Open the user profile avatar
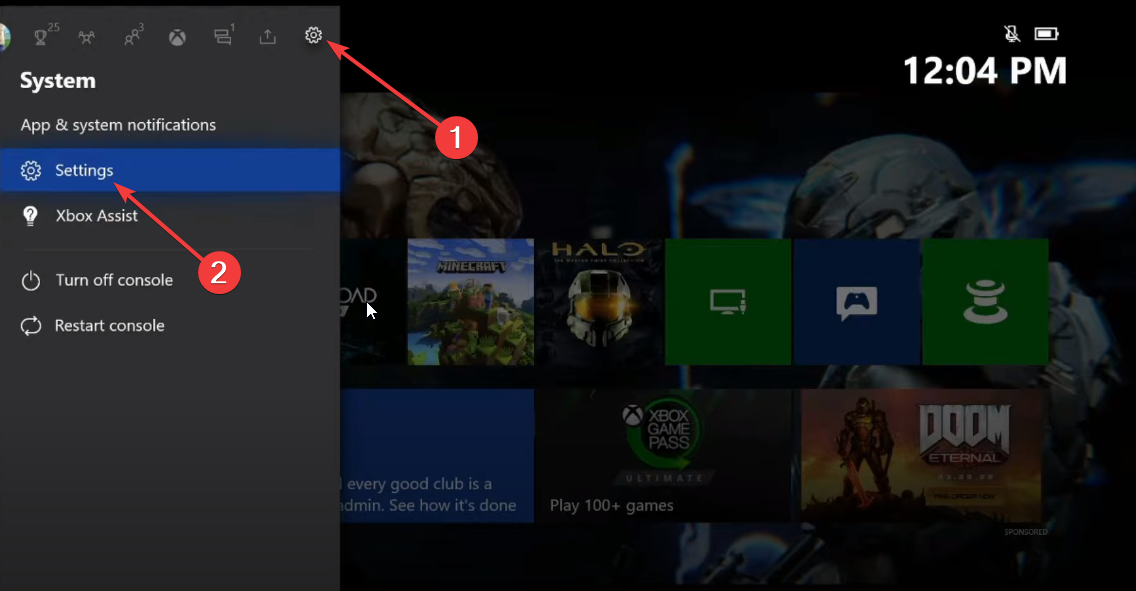The image size is (1136, 591). click(x=4, y=37)
